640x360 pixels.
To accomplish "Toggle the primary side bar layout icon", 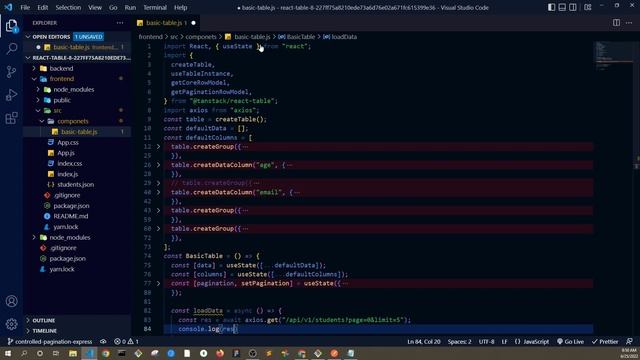I will (551, 7).
